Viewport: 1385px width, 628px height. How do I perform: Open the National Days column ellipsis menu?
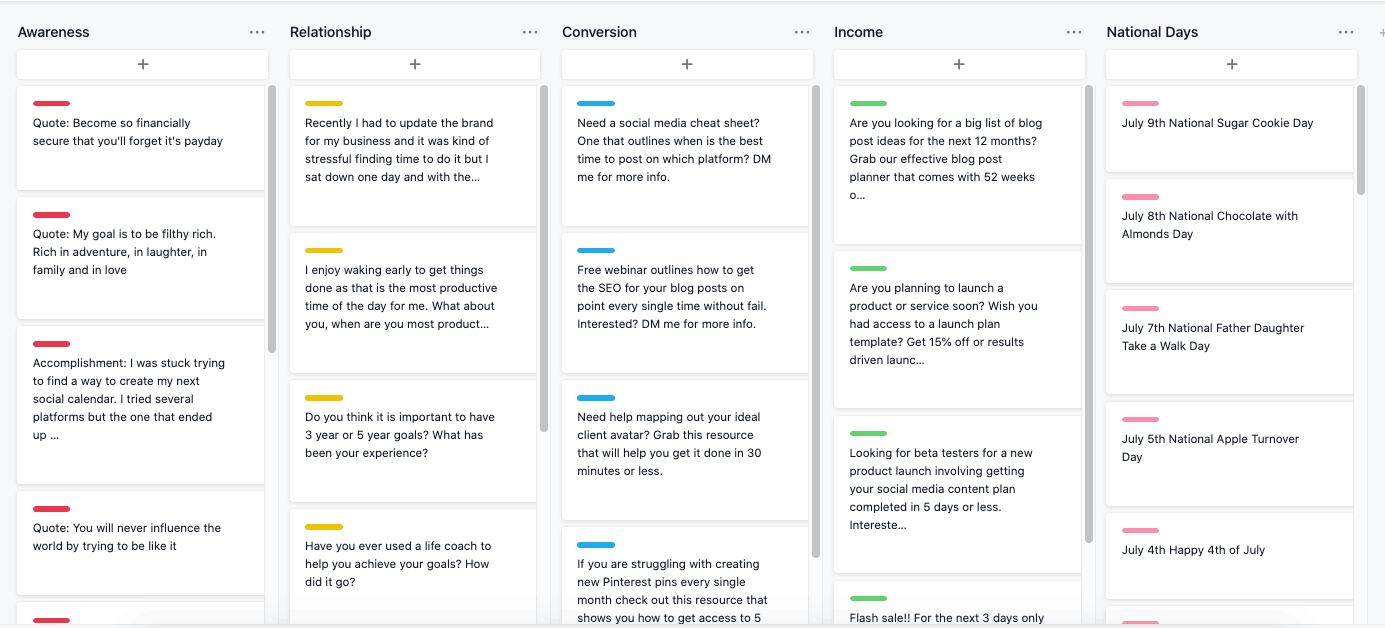[x=1346, y=32]
